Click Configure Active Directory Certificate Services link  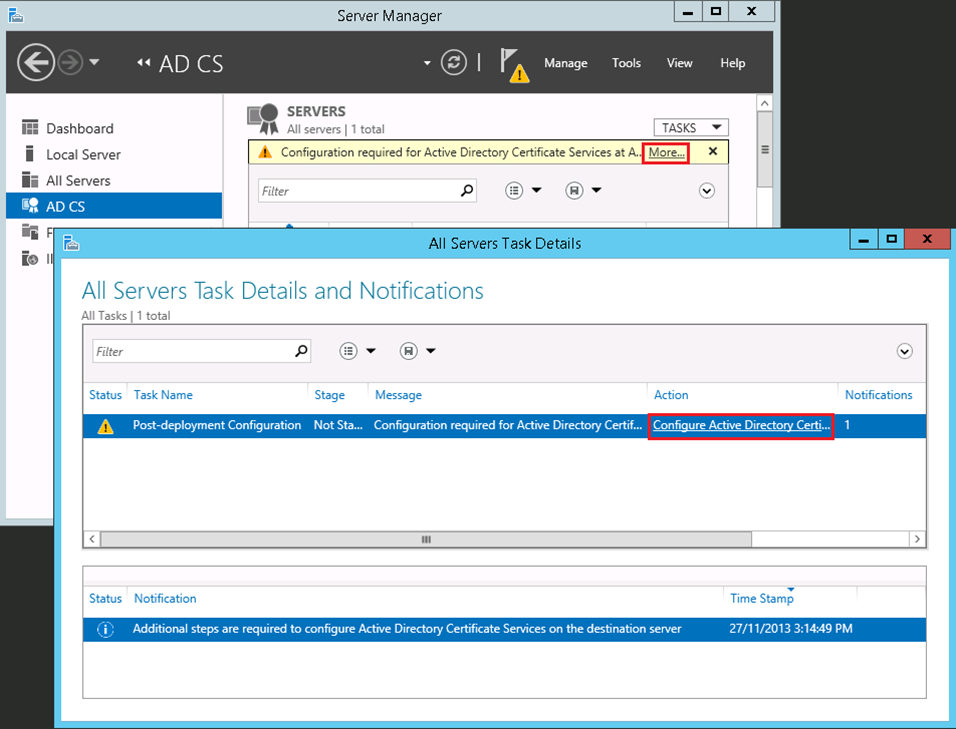(741, 425)
